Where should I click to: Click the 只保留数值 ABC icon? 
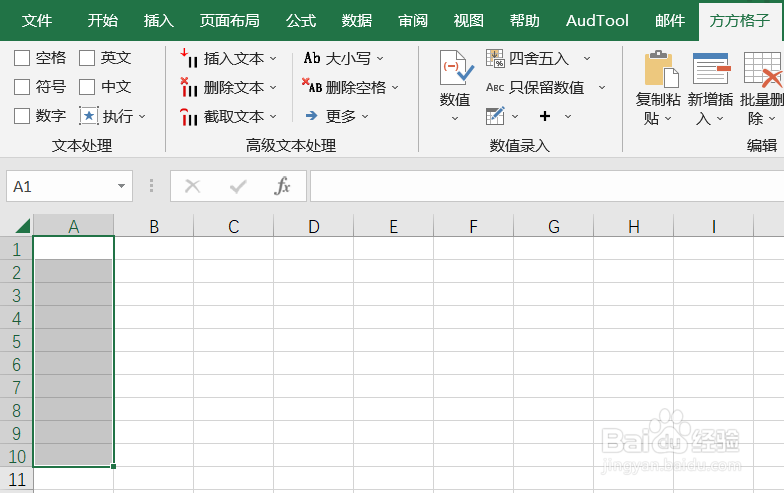point(495,88)
